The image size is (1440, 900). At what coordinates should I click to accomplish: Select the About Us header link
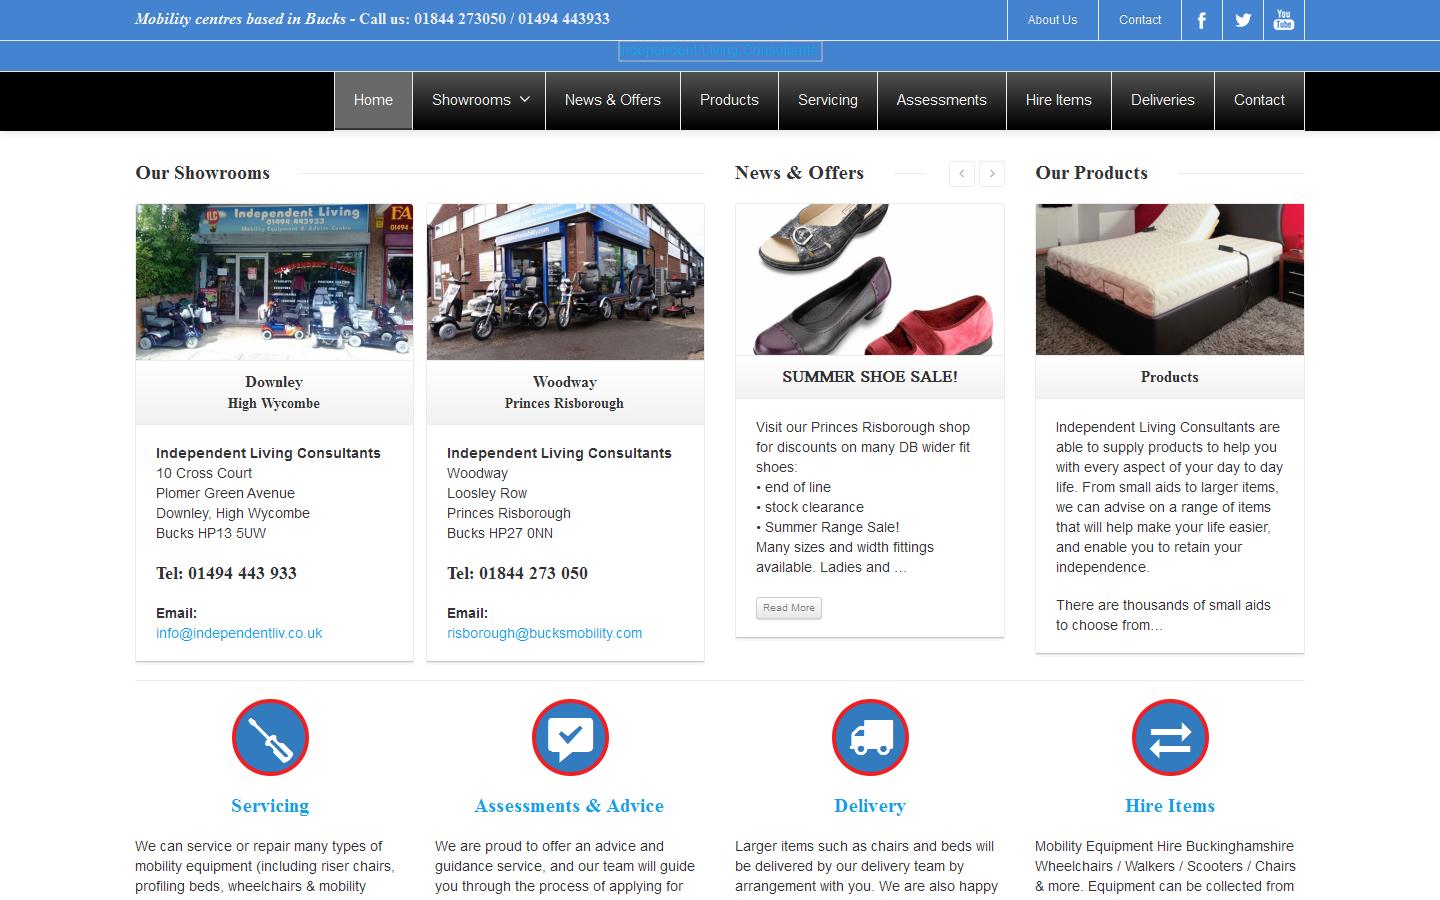[1051, 19]
